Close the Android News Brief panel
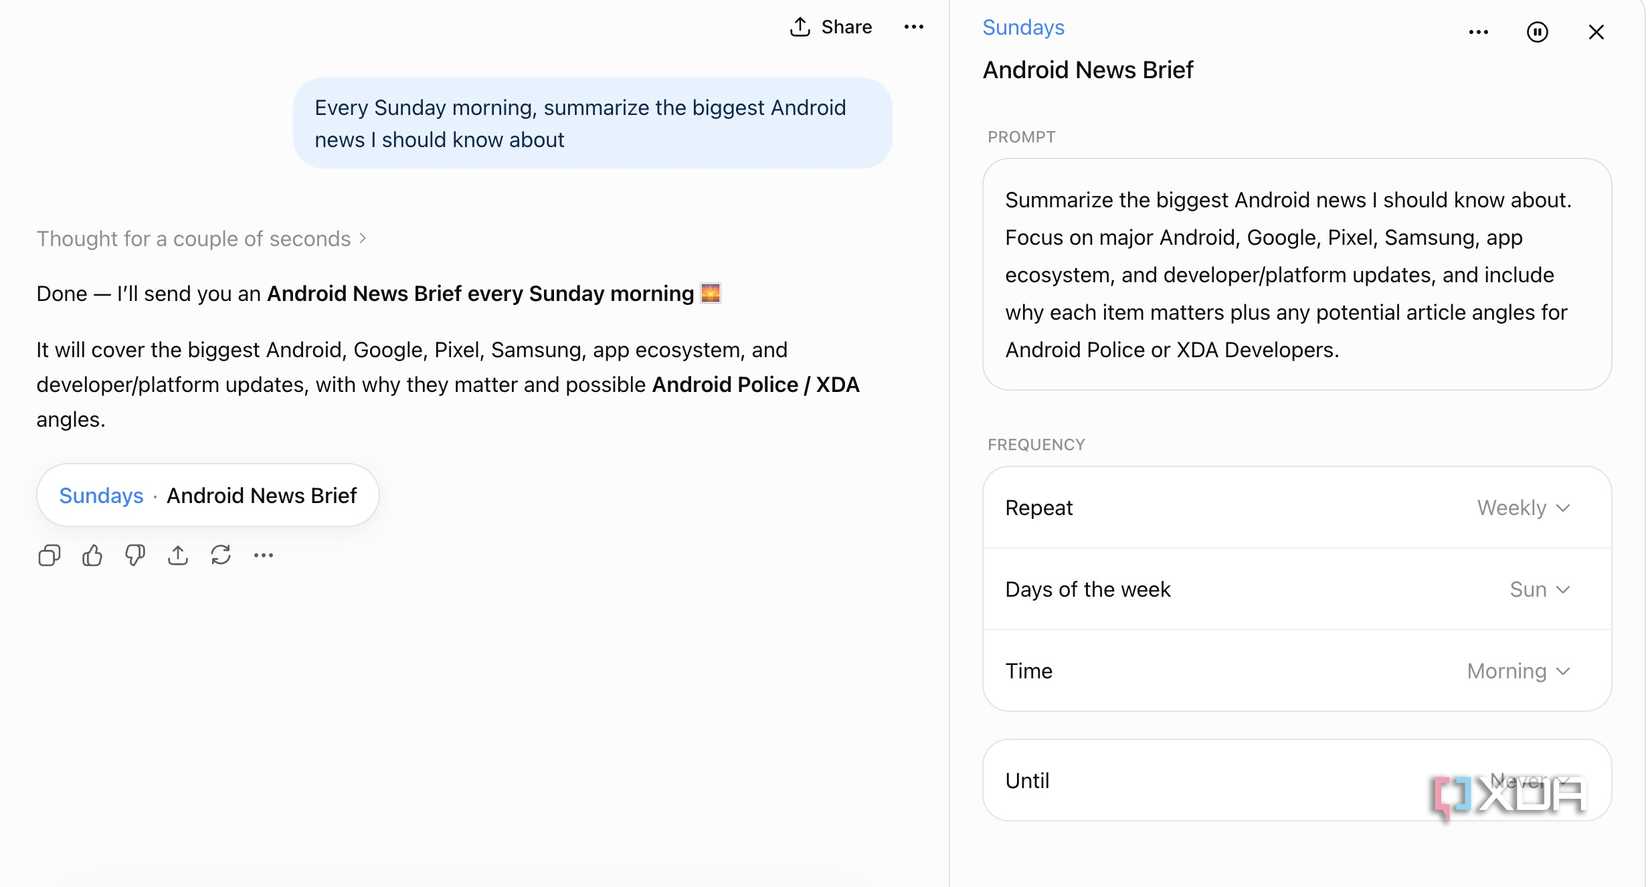The image size is (1650, 887). (1596, 32)
